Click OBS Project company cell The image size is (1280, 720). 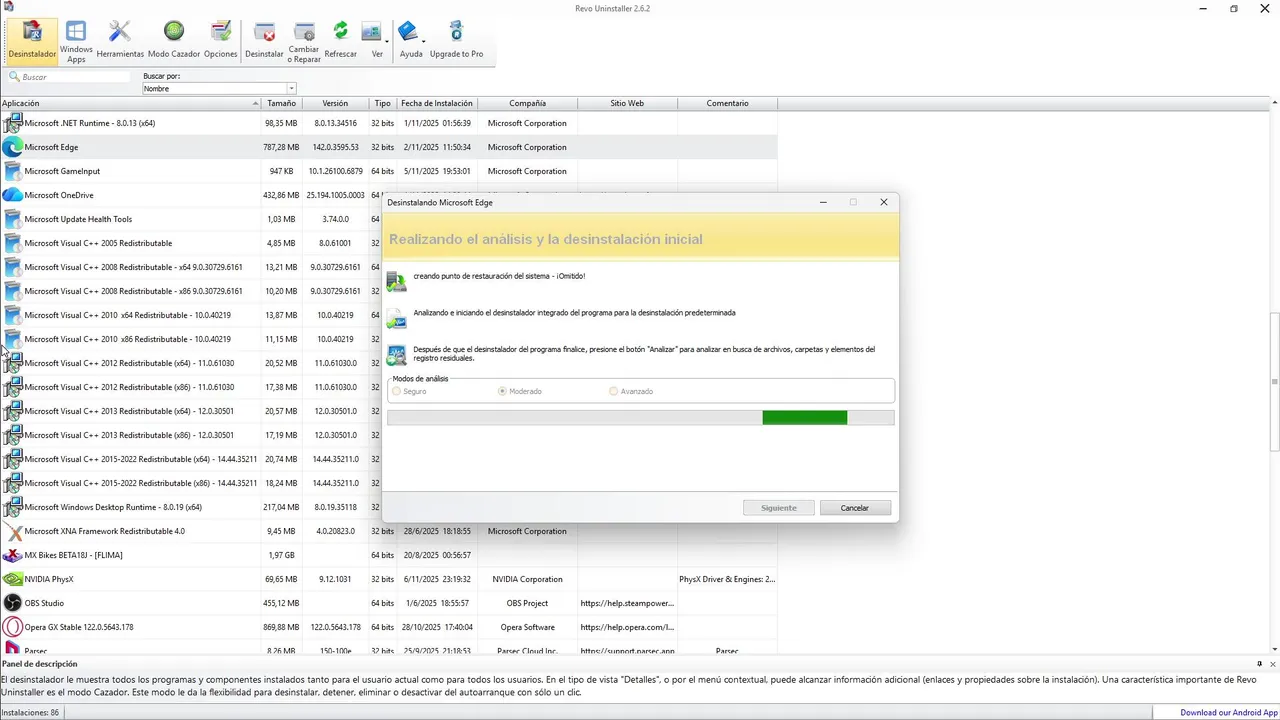click(527, 603)
